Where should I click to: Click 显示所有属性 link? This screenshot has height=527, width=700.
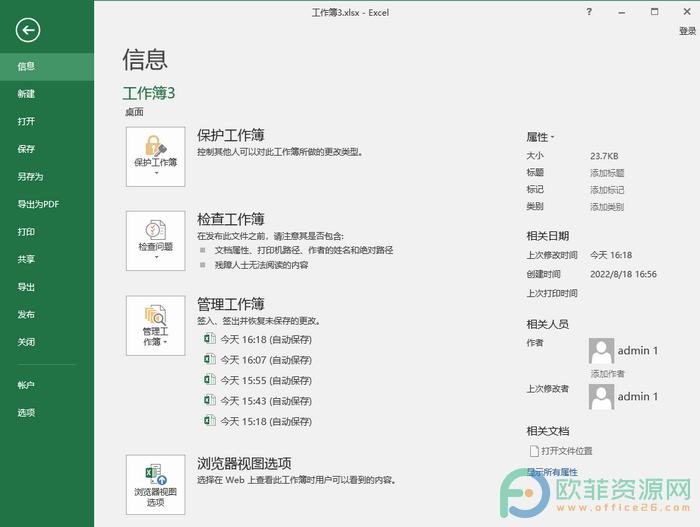click(552, 472)
